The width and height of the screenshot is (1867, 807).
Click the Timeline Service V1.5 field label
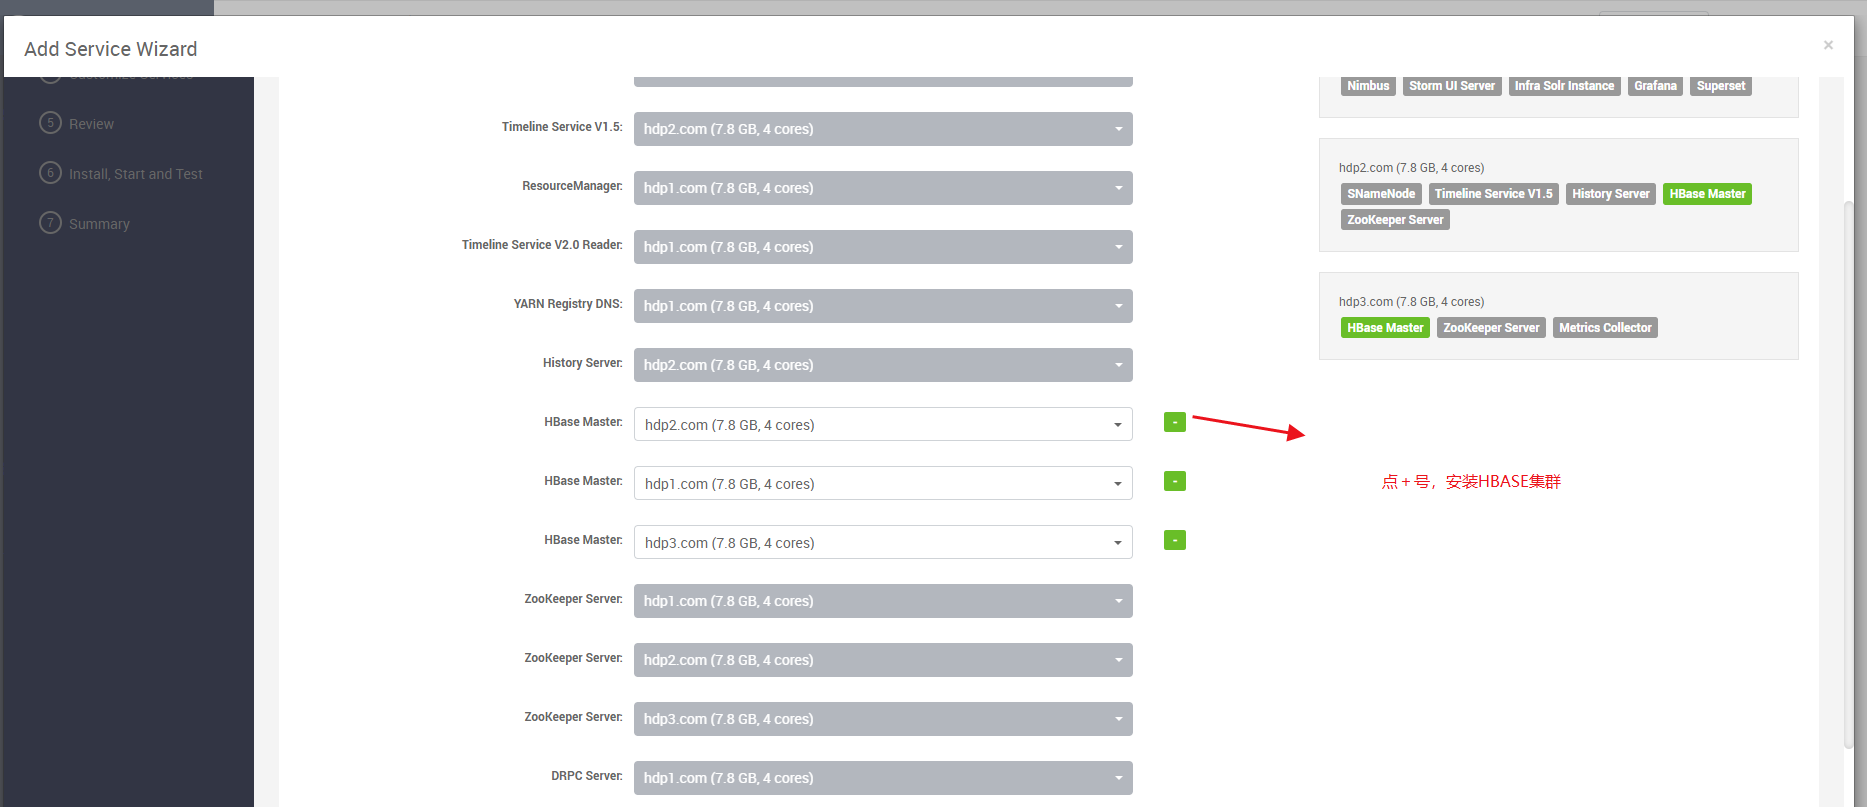point(562,127)
